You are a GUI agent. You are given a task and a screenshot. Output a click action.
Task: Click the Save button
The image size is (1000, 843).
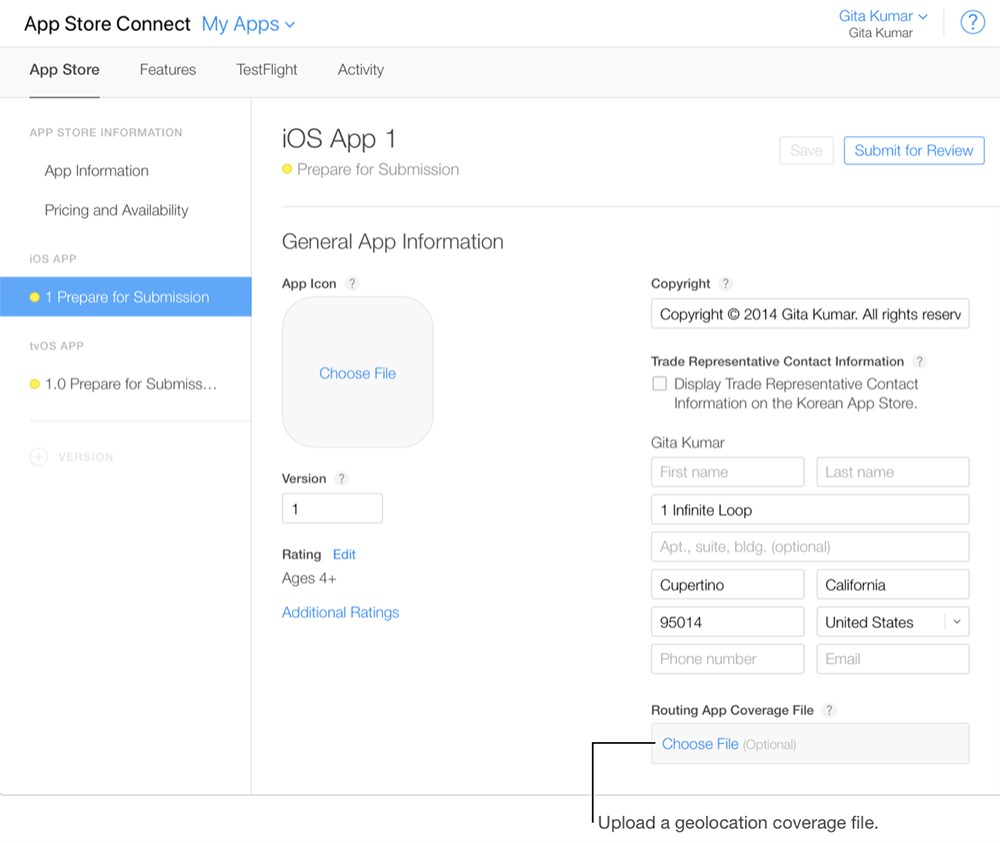point(806,150)
